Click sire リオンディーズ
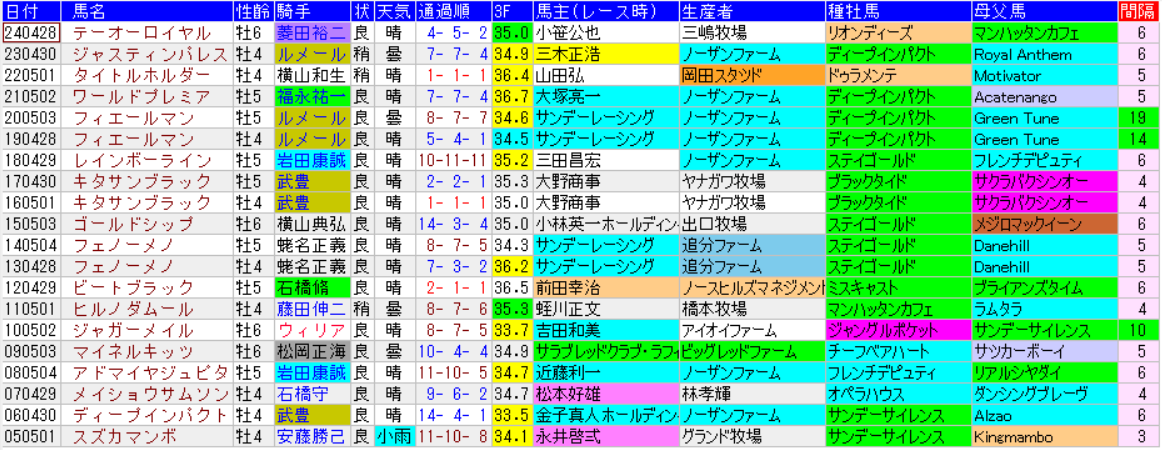Image resolution: width=1162 pixels, height=450 pixels. tap(898, 33)
